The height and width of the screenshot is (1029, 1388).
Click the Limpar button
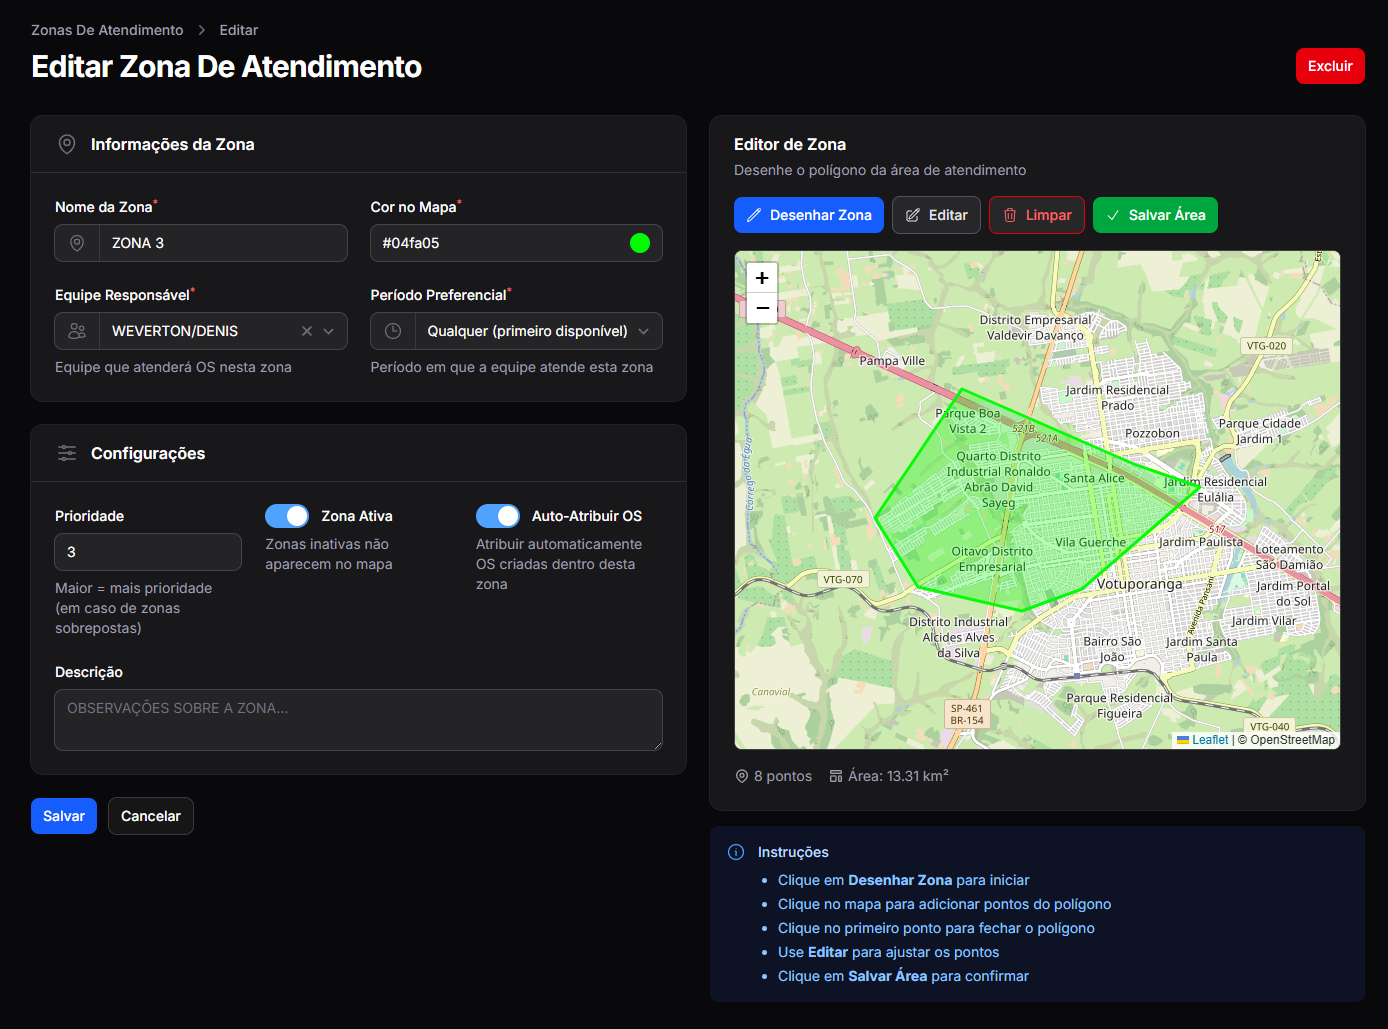pyautogui.click(x=1037, y=215)
